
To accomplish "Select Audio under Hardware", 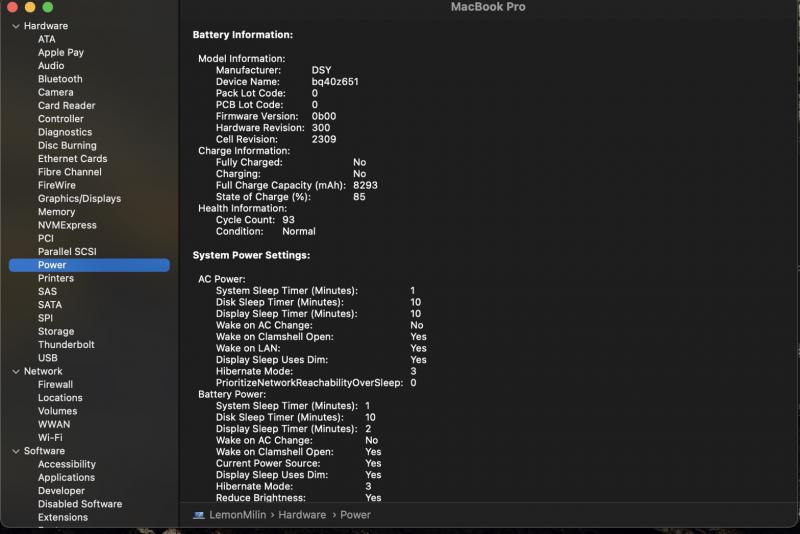I will click(51, 66).
